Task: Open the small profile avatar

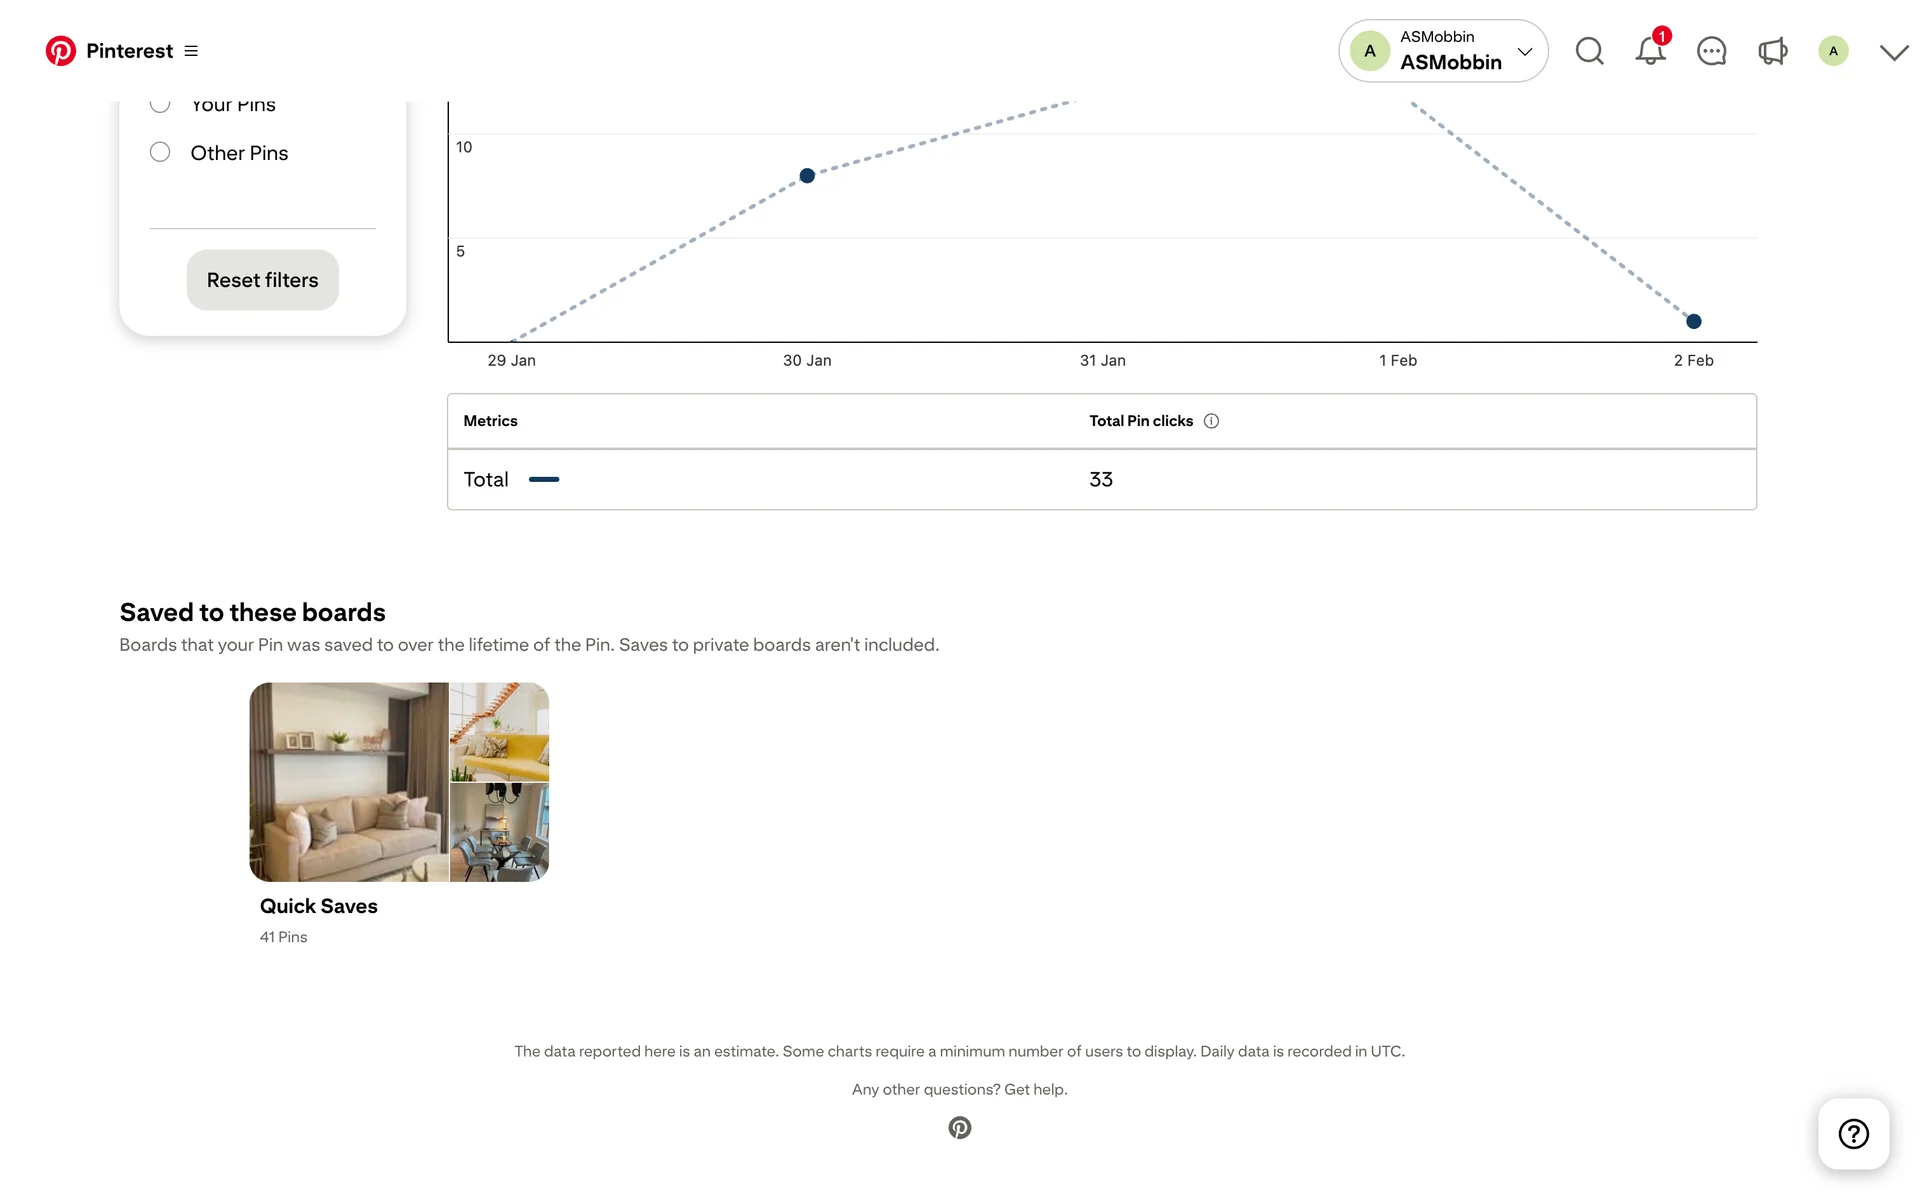Action: (1833, 51)
